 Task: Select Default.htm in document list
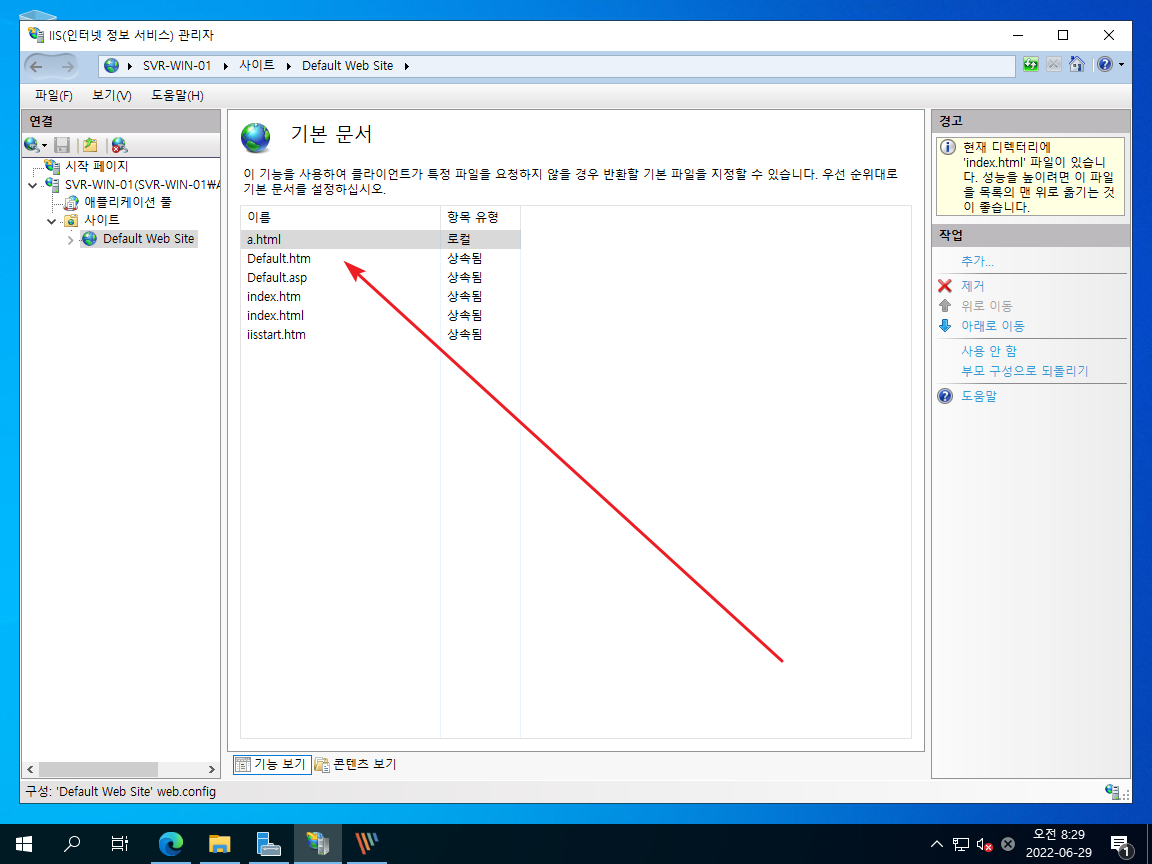pos(381,259)
